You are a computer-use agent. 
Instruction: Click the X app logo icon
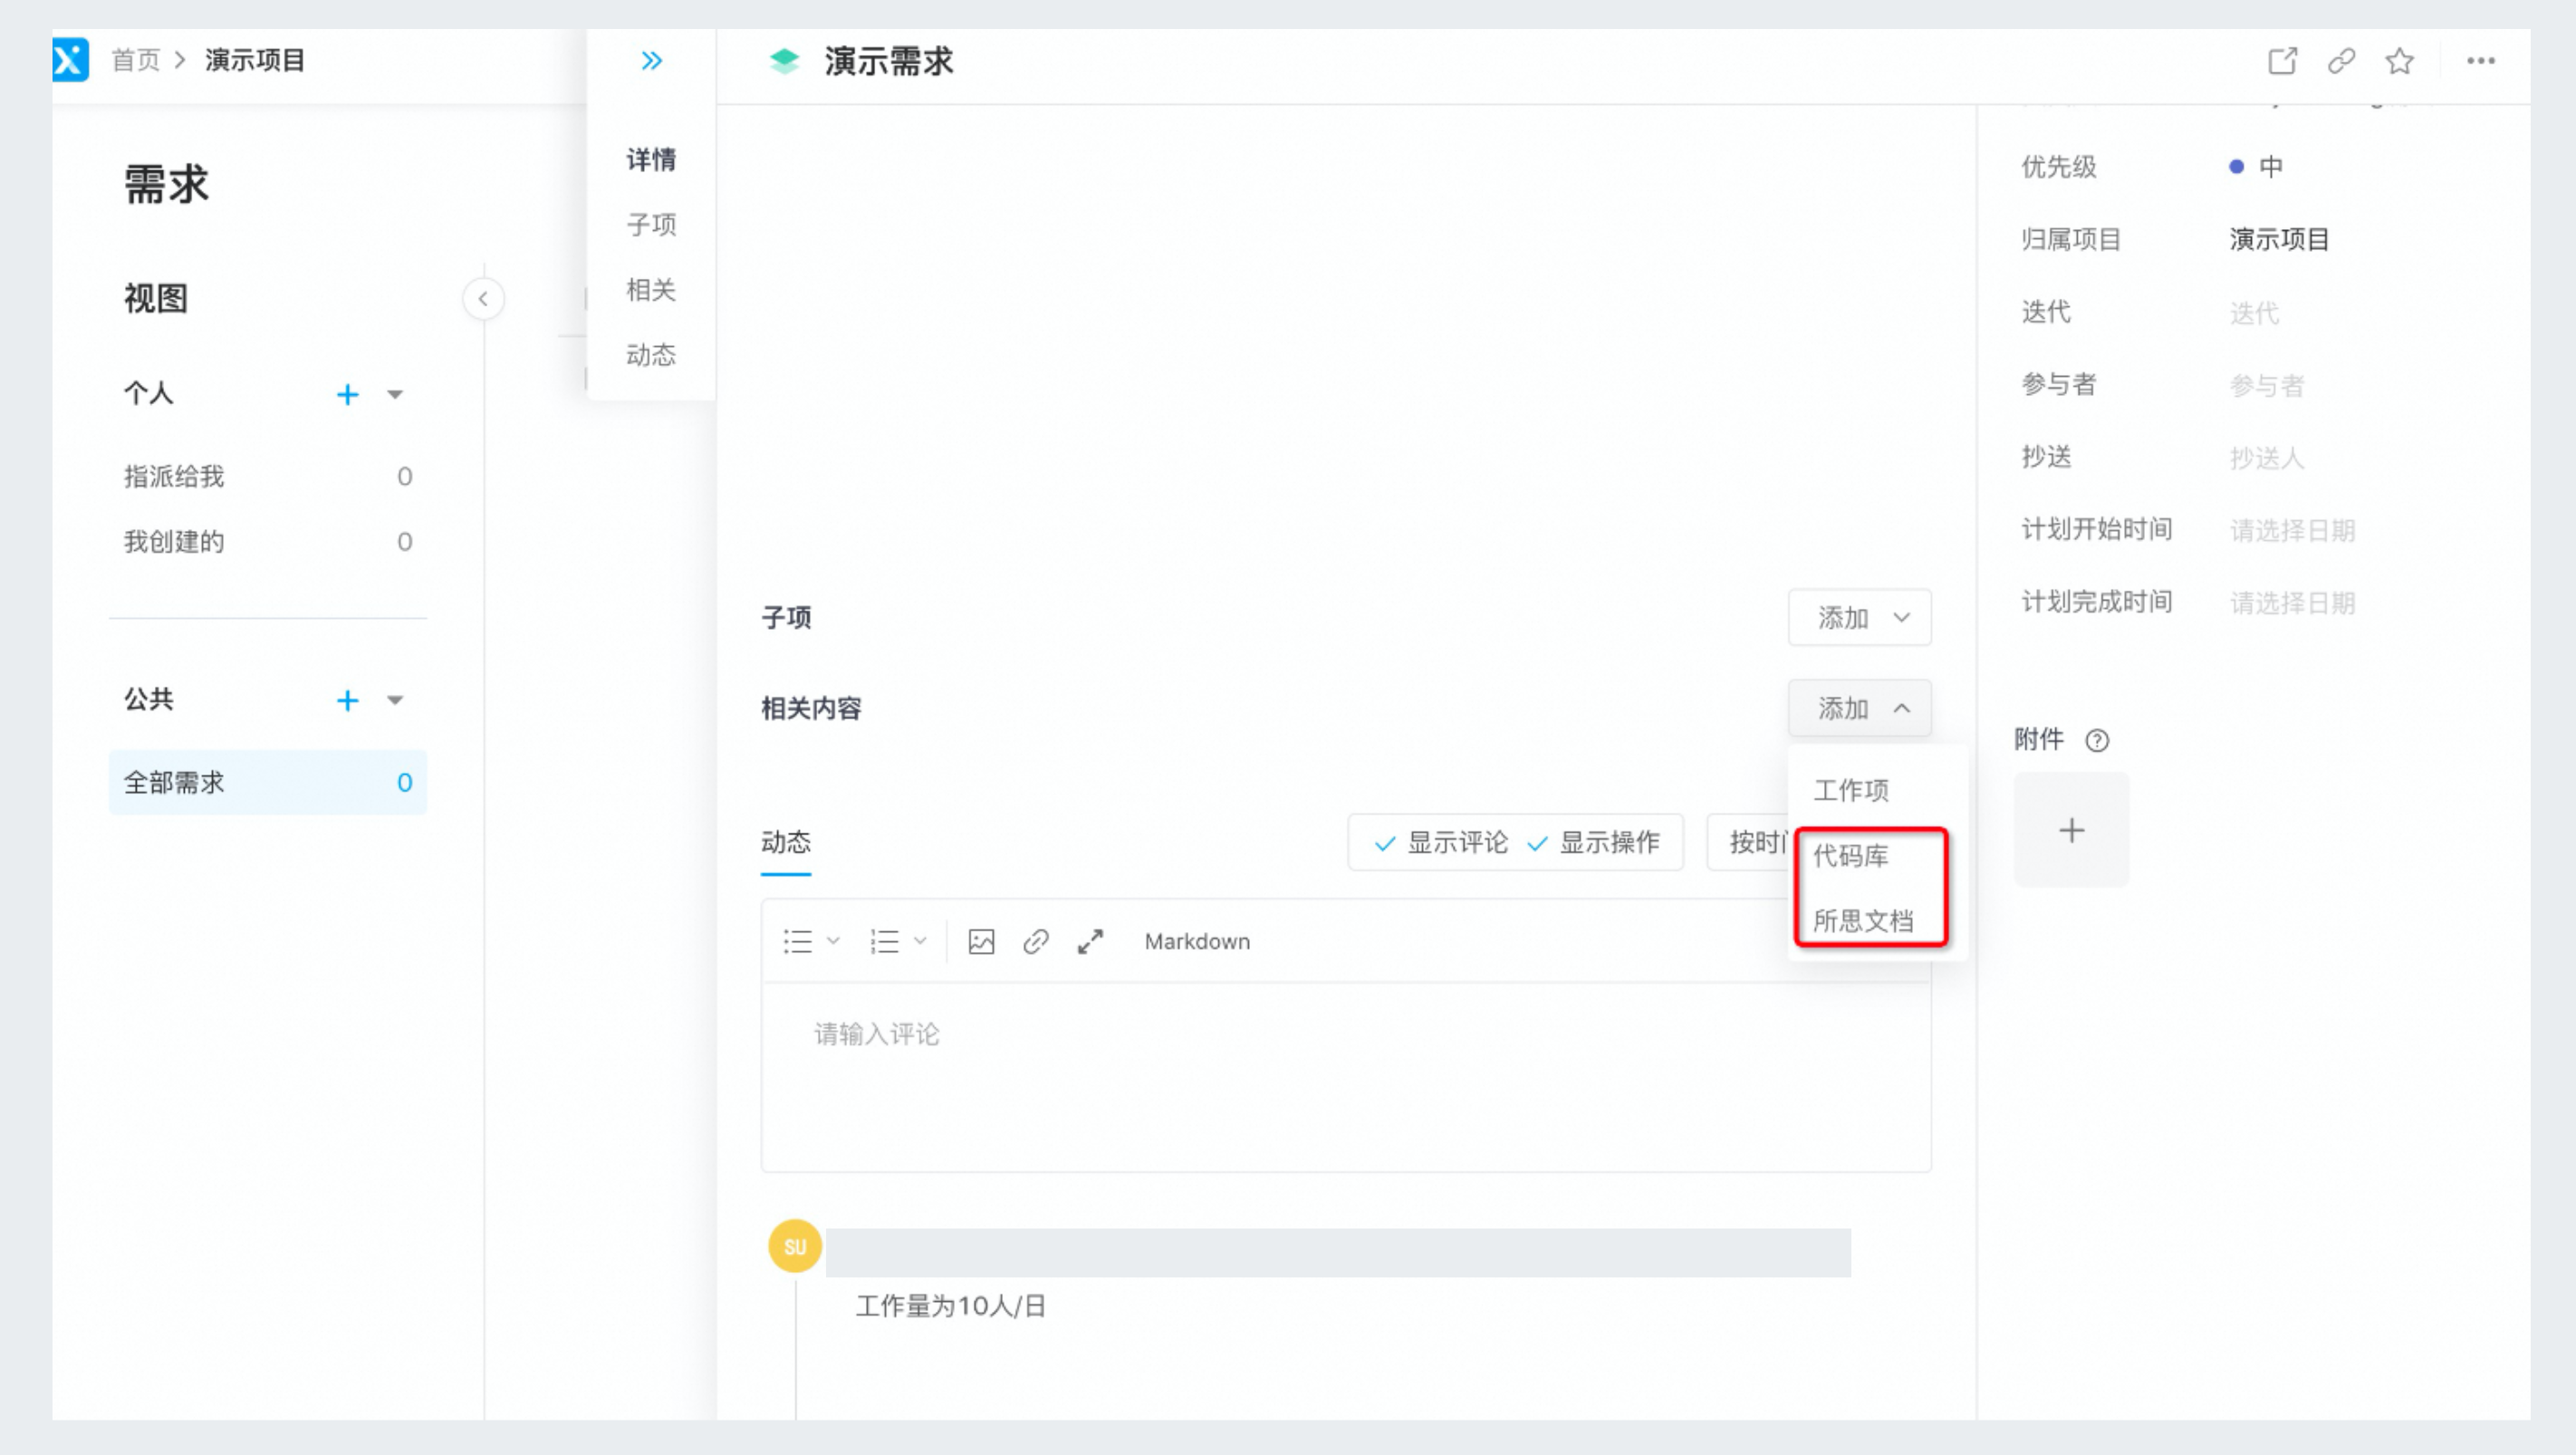point(70,60)
